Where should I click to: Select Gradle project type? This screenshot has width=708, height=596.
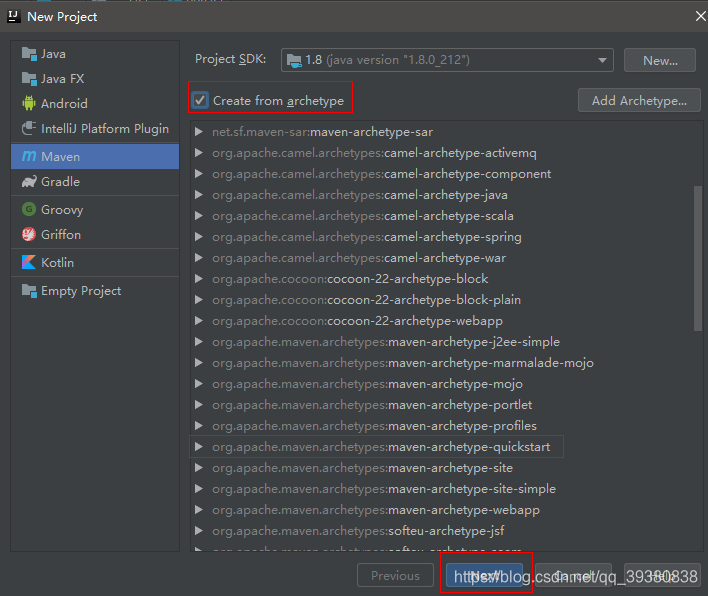click(x=95, y=182)
